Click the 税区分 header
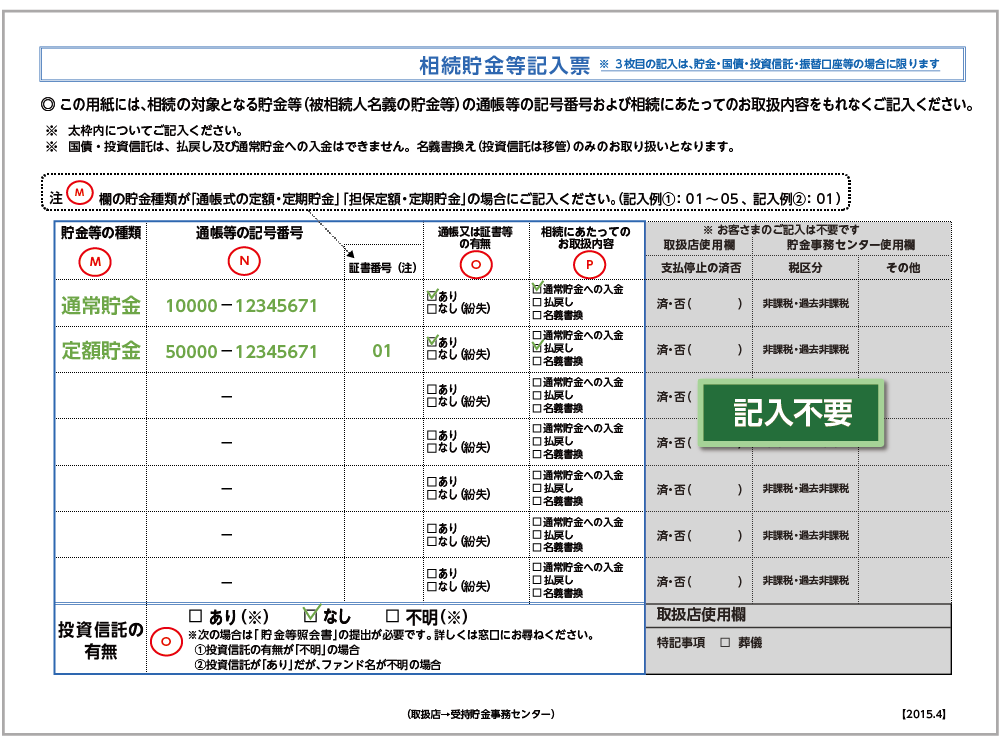Screen dimensions: 1001x746 tap(805, 268)
